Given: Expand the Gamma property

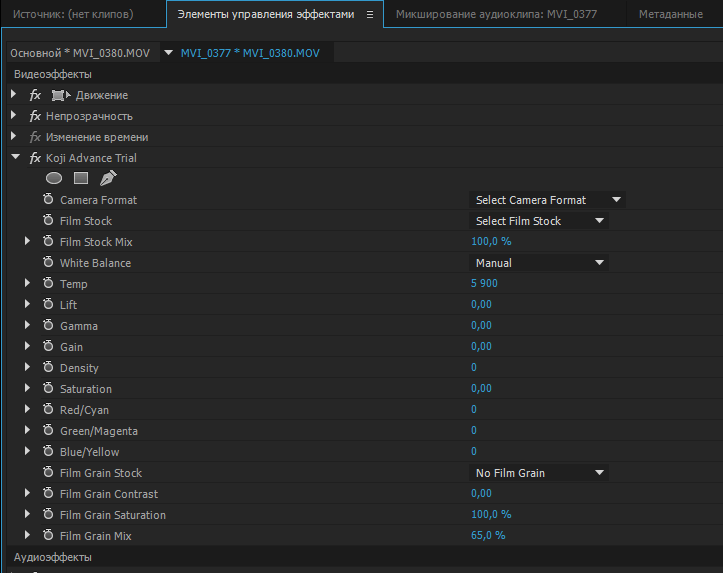Looking at the screenshot, I should [x=28, y=326].
